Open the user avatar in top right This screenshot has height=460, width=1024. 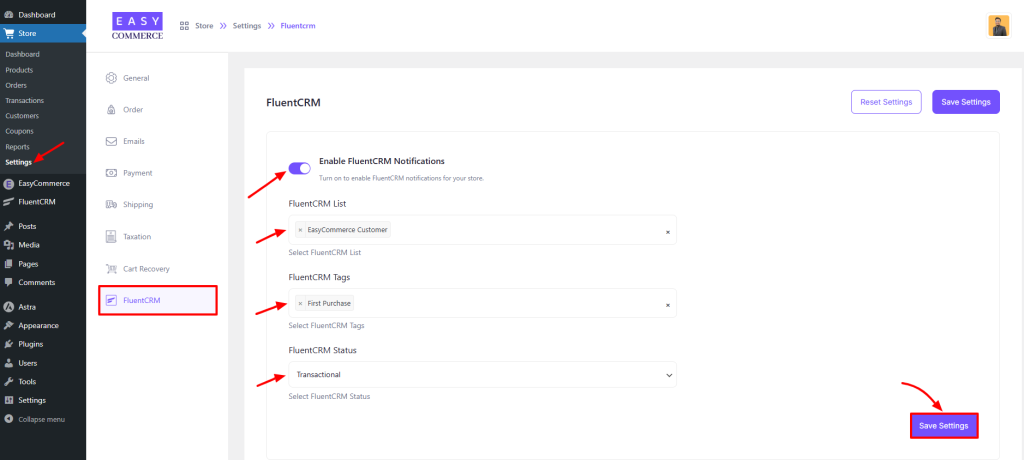pyautogui.click(x=999, y=26)
